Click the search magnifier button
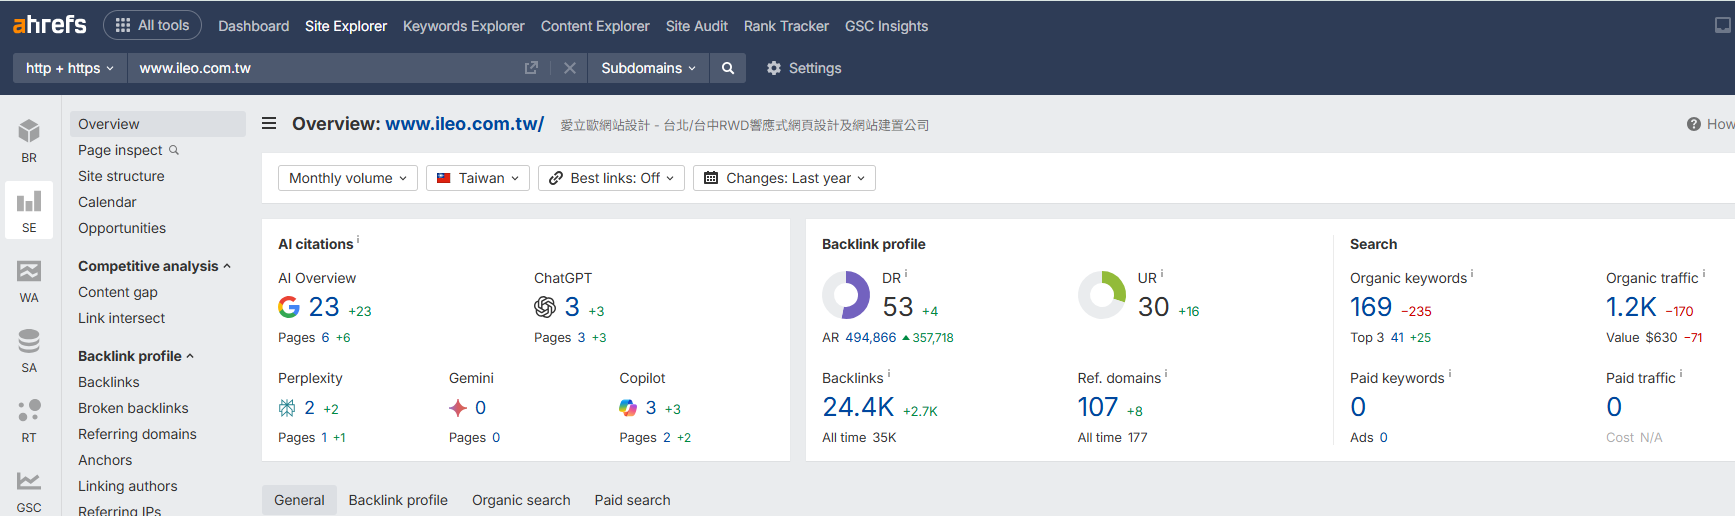This screenshot has width=1735, height=516. point(728,68)
